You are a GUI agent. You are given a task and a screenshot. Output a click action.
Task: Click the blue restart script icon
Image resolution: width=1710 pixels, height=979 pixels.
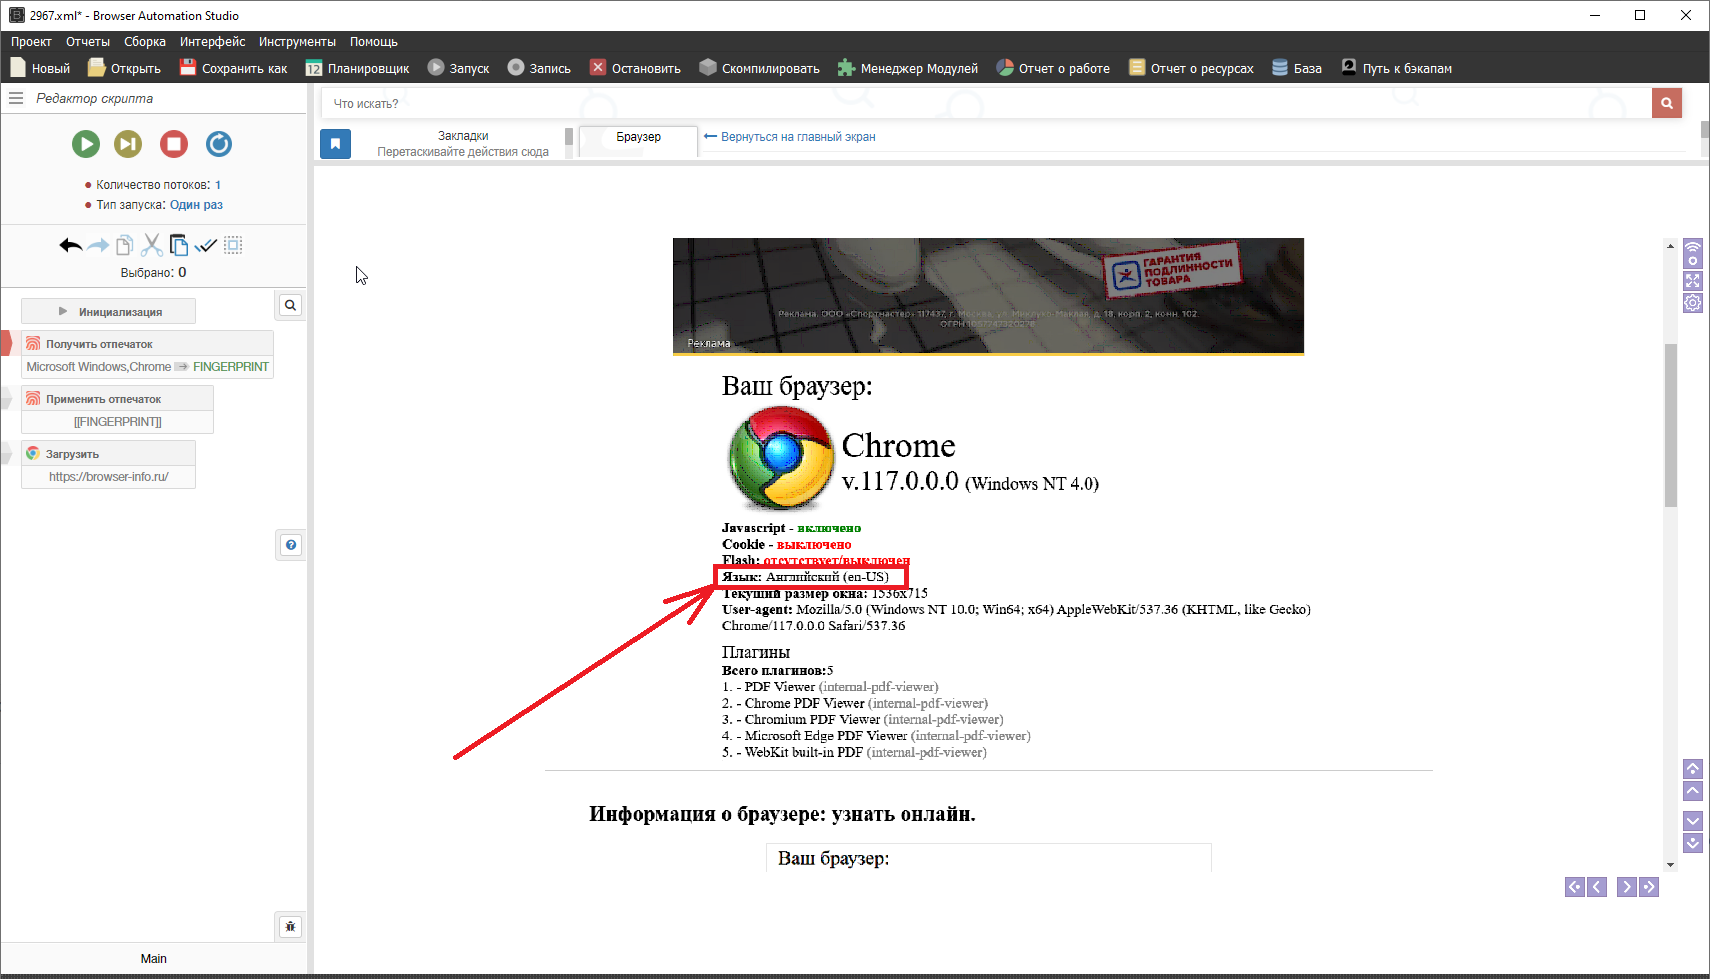tap(219, 144)
